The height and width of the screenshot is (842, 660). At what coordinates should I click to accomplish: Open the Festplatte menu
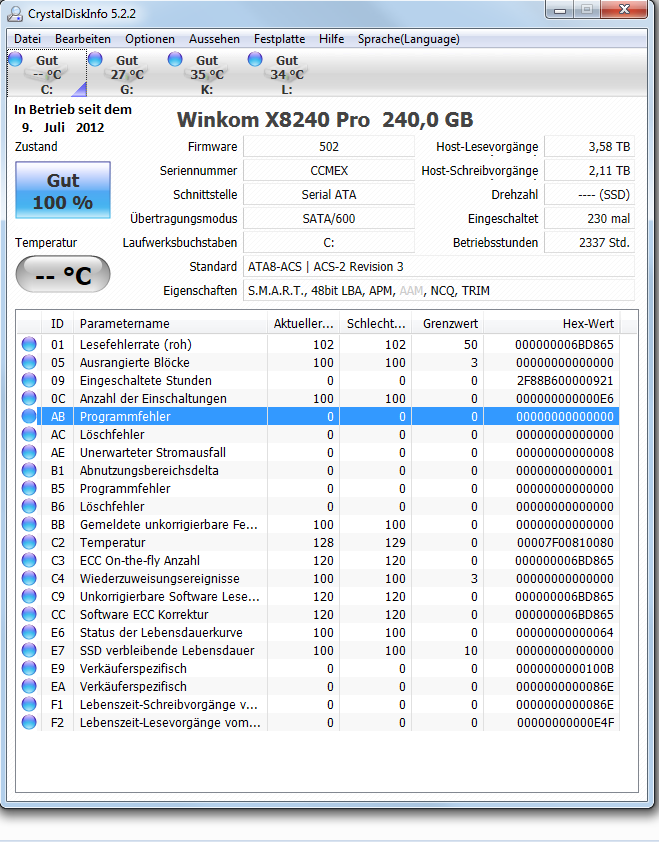click(279, 39)
